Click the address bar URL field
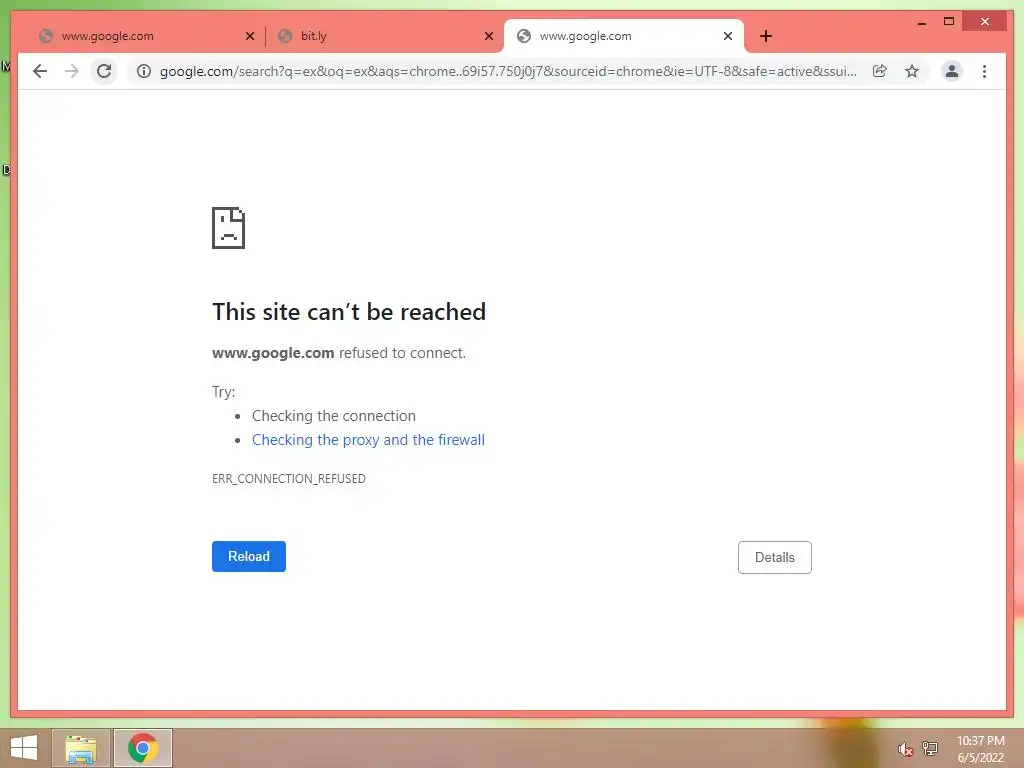The image size is (1024, 768). tap(508, 71)
